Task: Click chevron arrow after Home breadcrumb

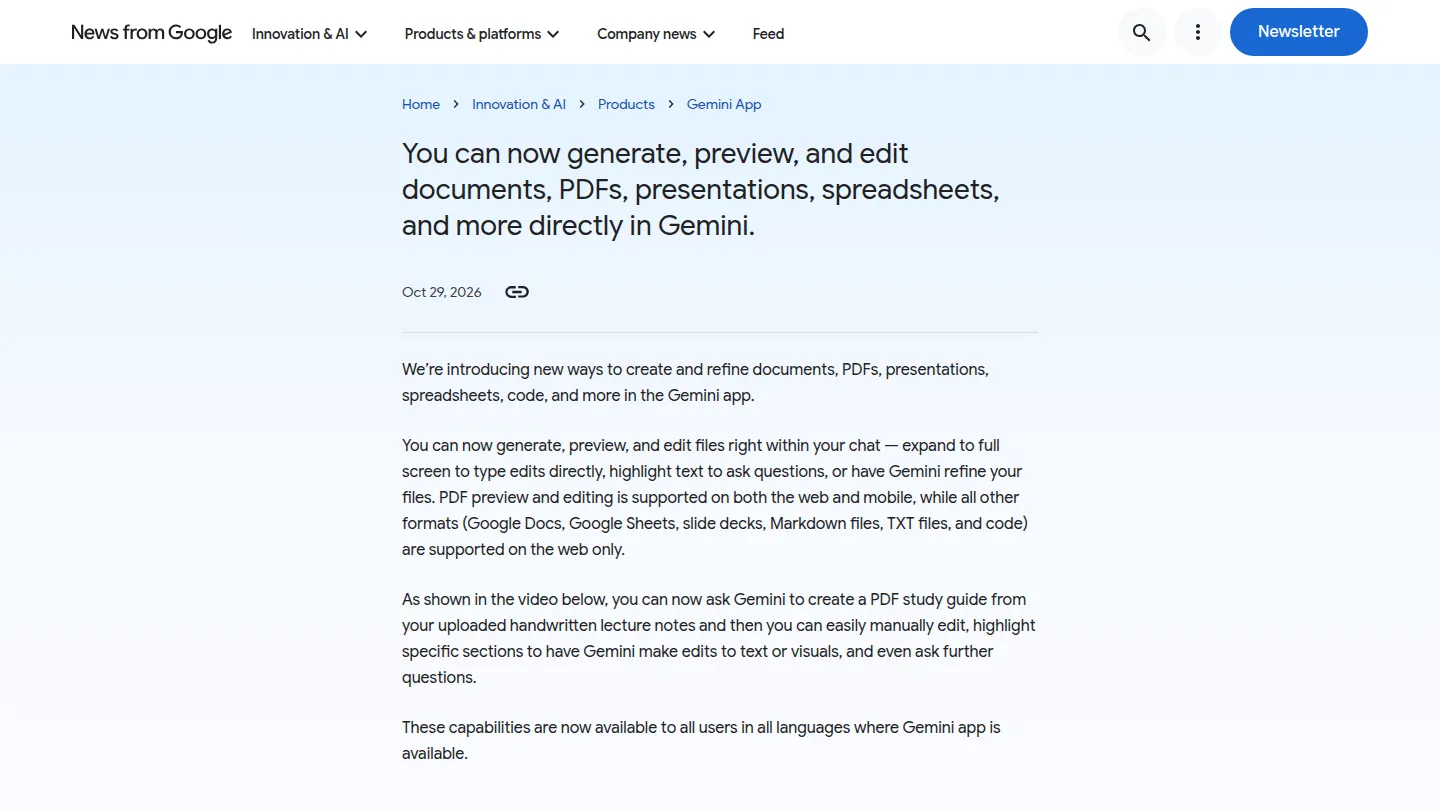Action: (456, 104)
